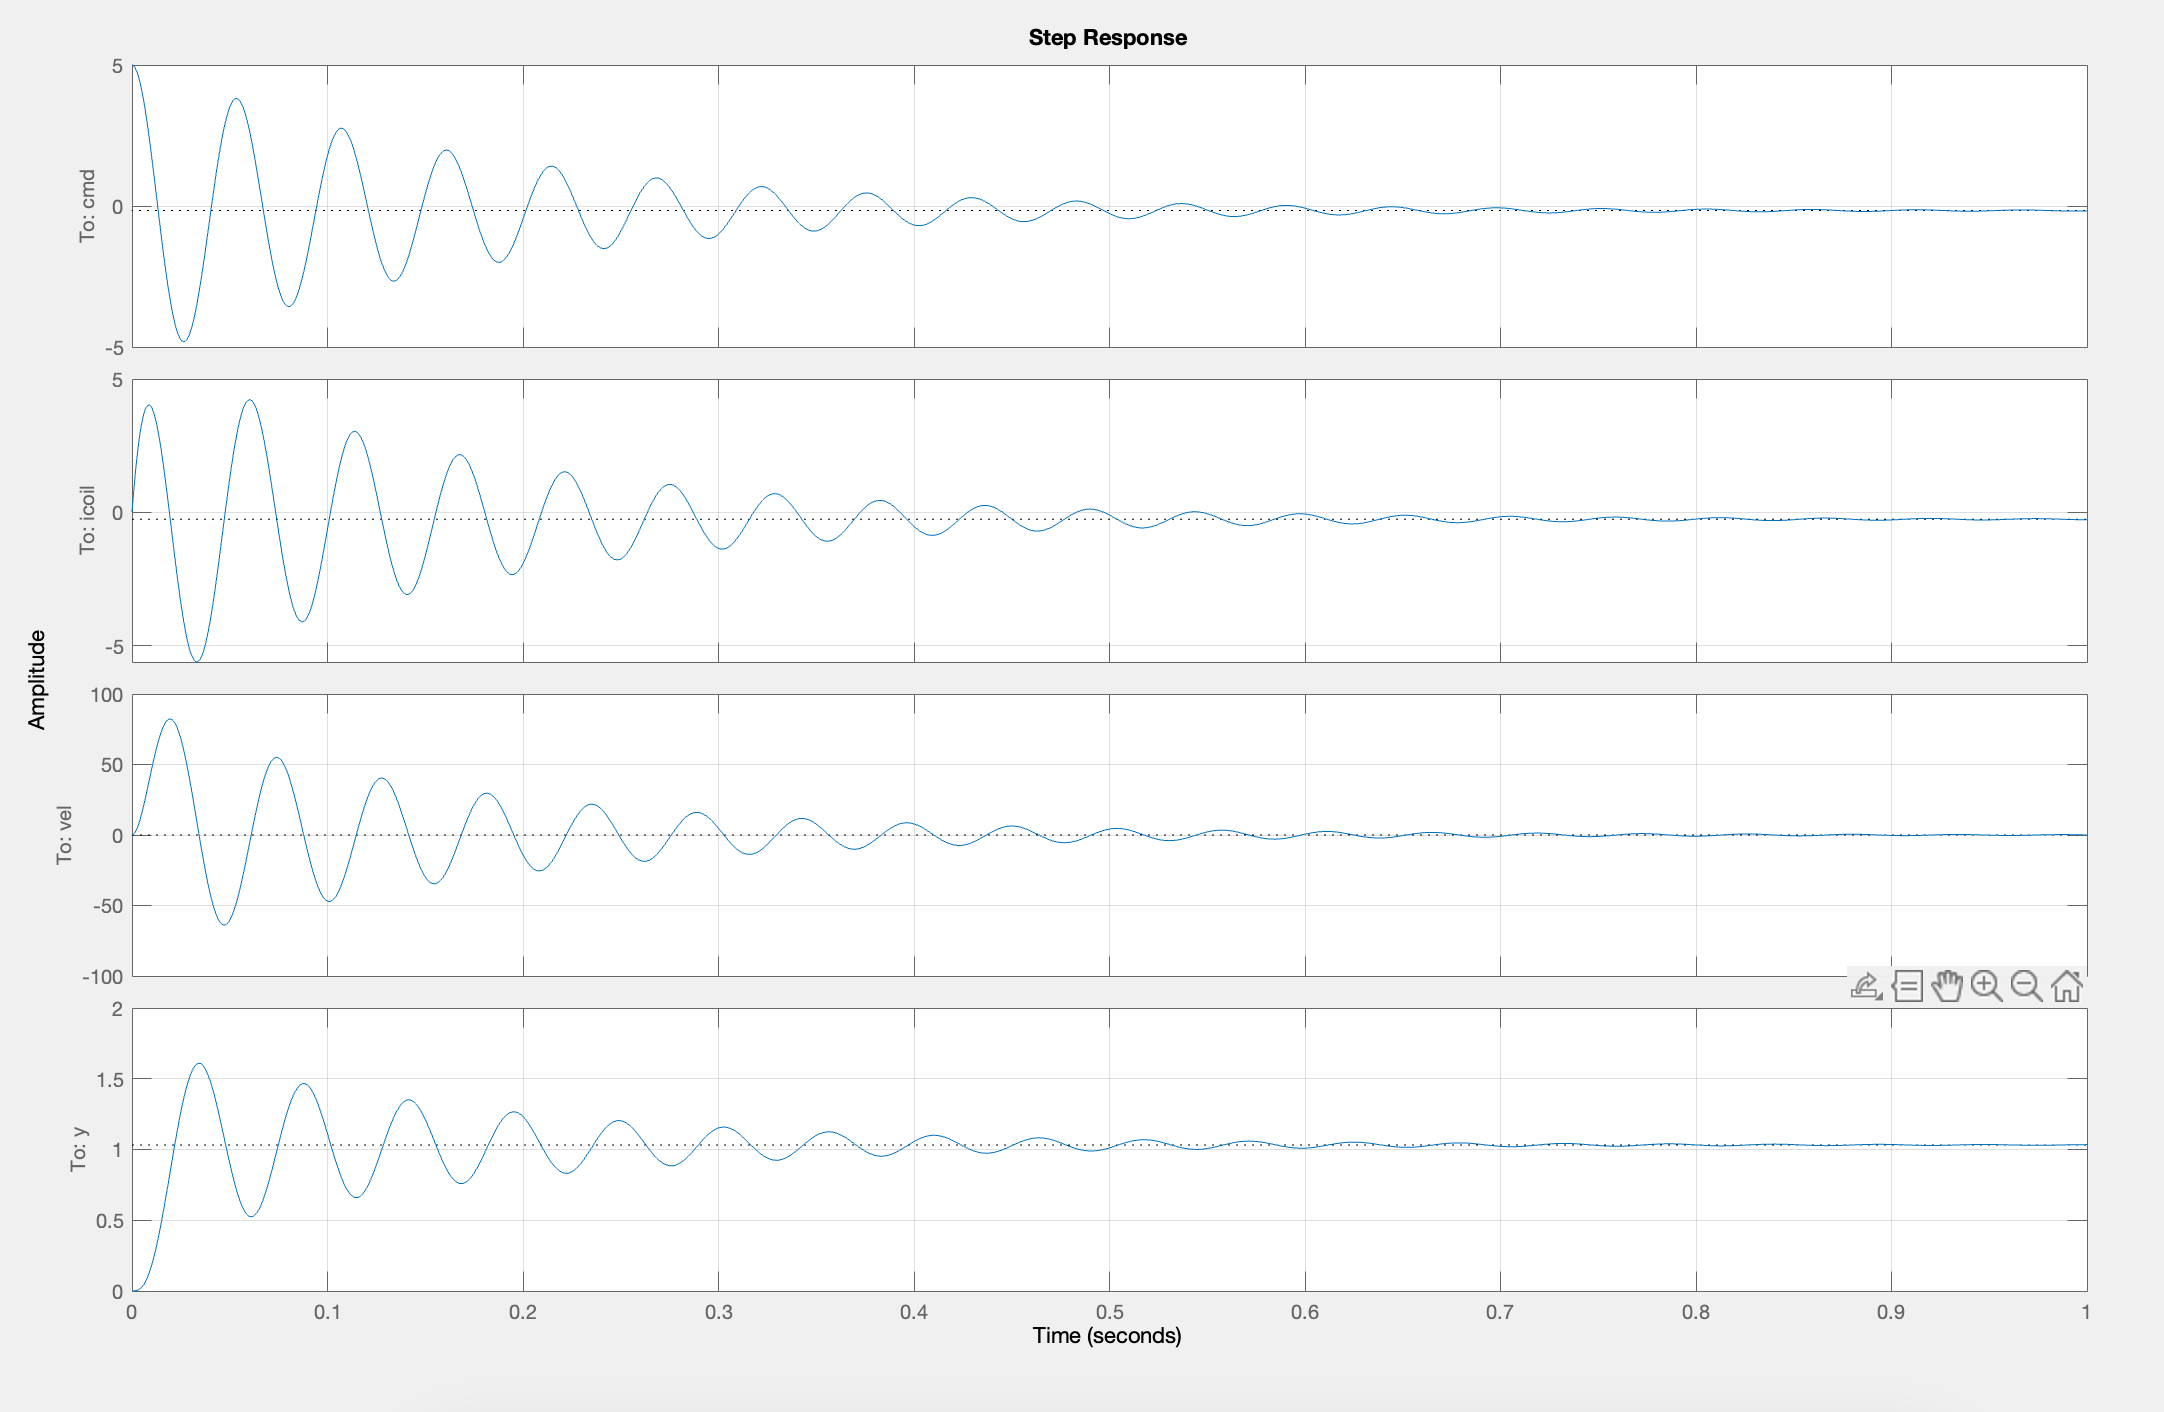Open the Export axes toolbar menu
Screen dimensions: 2164x1412
click(x=1866, y=987)
